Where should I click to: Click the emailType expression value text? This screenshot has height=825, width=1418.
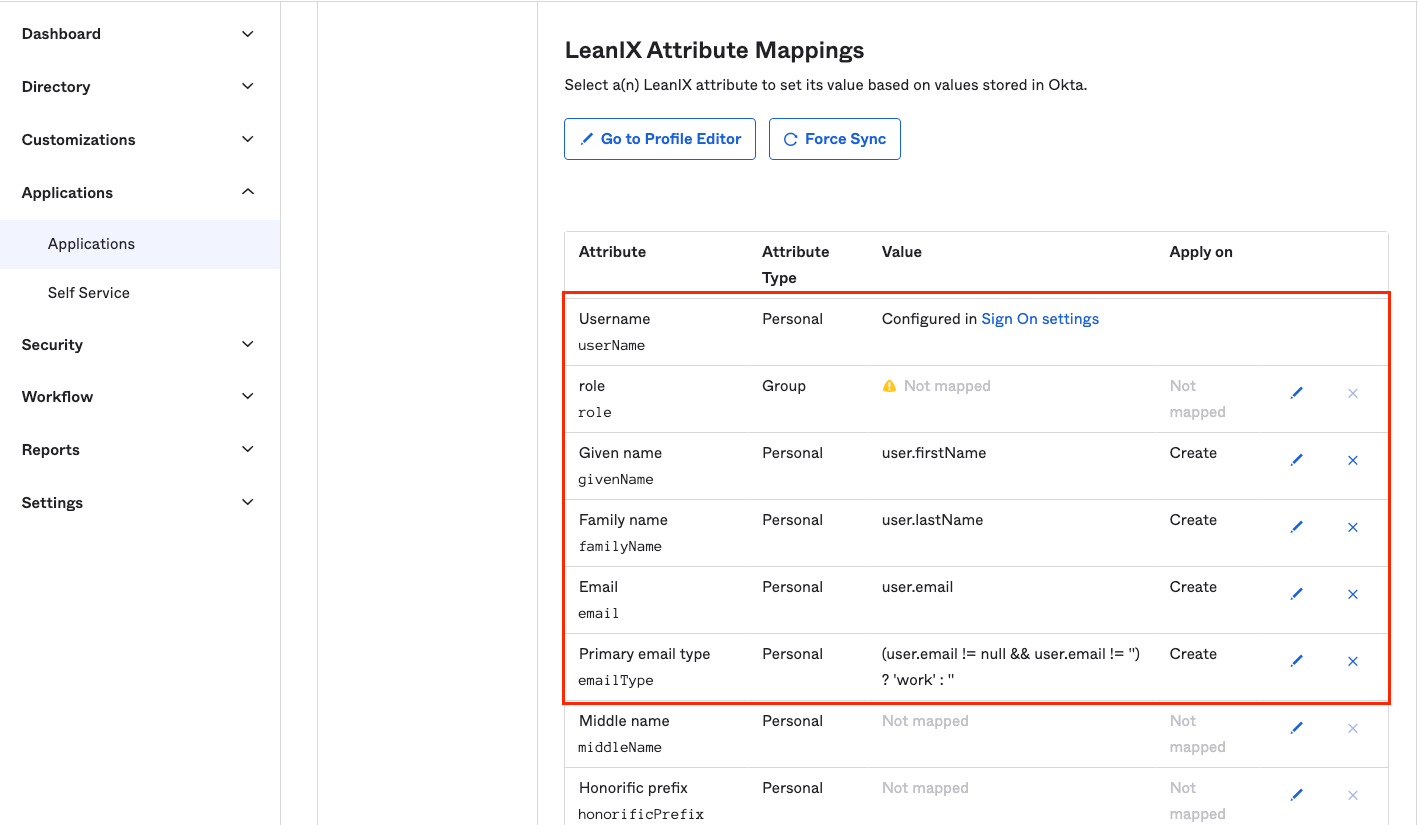(x=1011, y=667)
